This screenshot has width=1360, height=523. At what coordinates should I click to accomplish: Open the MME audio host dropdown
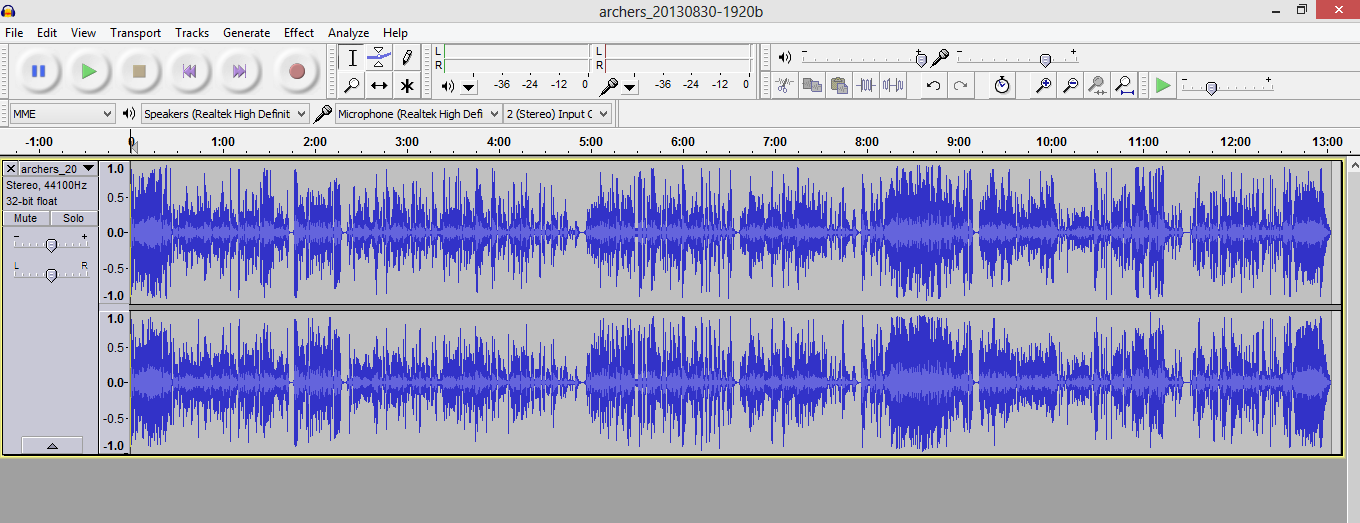tap(61, 114)
